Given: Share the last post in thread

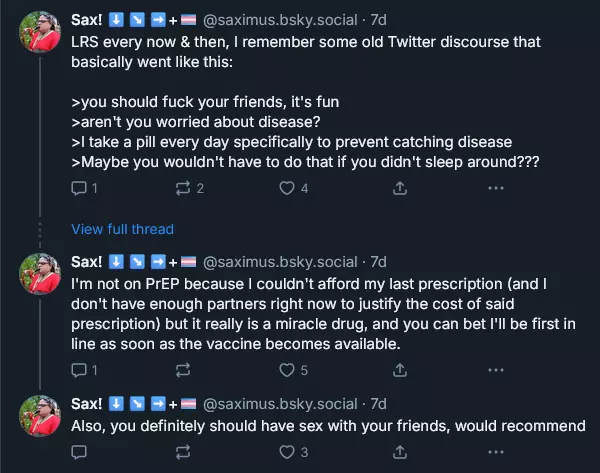Looking at the screenshot, I should point(399,453).
